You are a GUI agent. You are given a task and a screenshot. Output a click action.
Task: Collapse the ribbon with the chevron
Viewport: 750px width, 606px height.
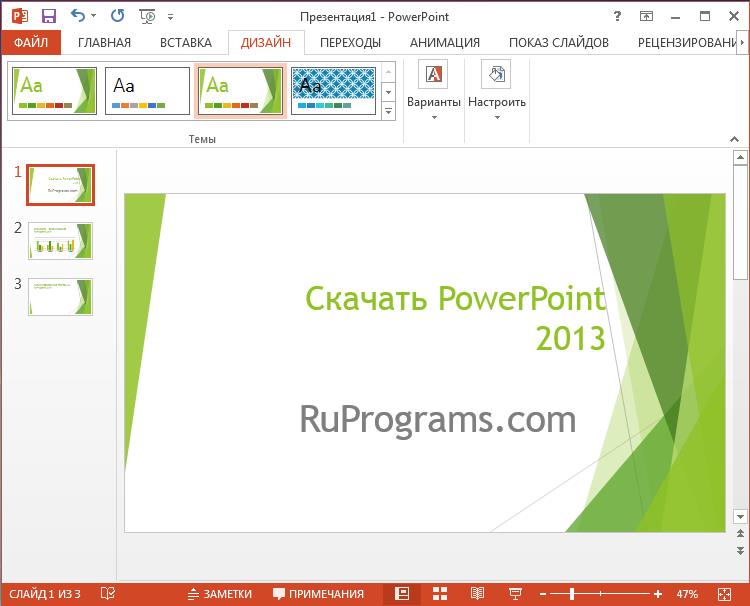[734, 139]
